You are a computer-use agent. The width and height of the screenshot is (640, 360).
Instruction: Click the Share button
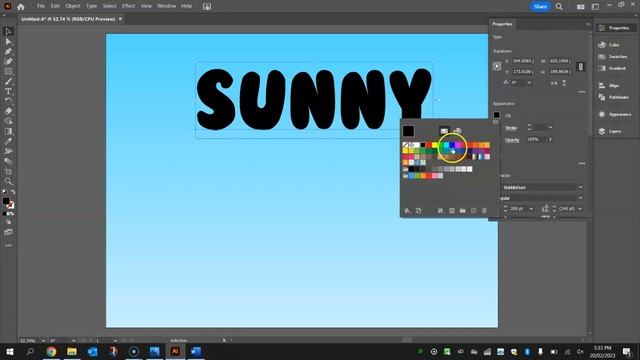coord(540,7)
